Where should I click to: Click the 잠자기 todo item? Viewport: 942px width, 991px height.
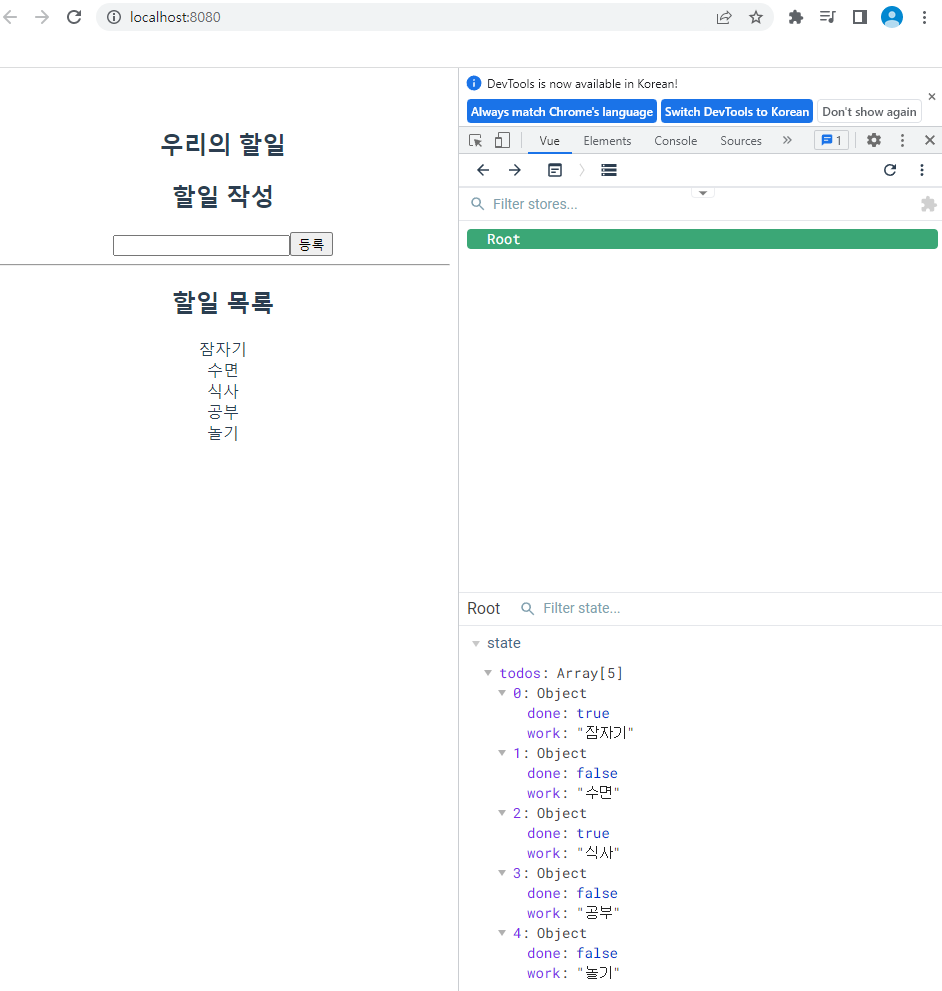tap(223, 349)
